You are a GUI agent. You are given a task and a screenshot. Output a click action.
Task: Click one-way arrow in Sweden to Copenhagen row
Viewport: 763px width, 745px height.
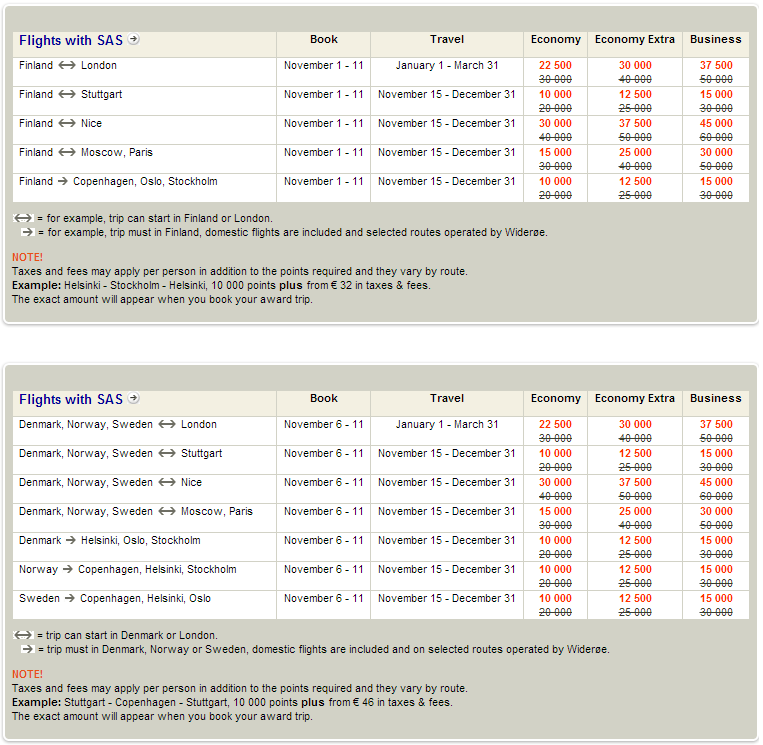tap(70, 599)
